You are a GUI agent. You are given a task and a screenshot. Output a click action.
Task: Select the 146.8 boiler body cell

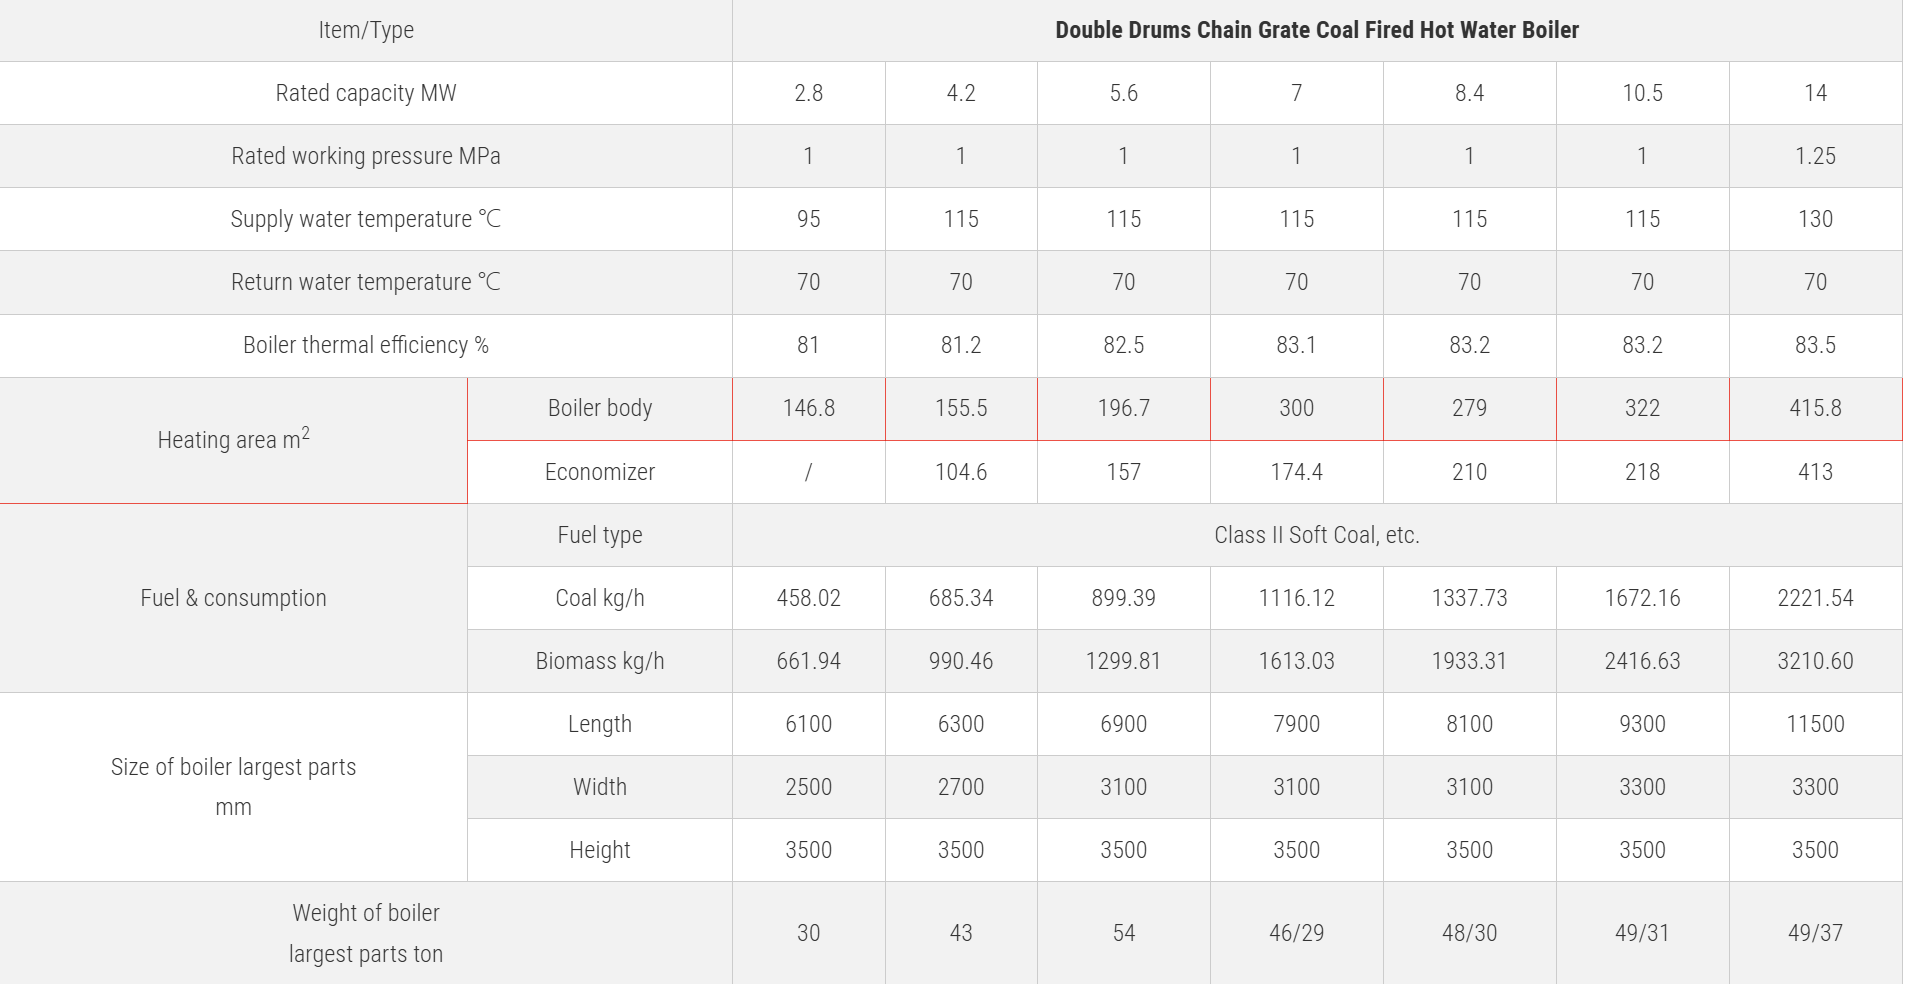coord(808,408)
